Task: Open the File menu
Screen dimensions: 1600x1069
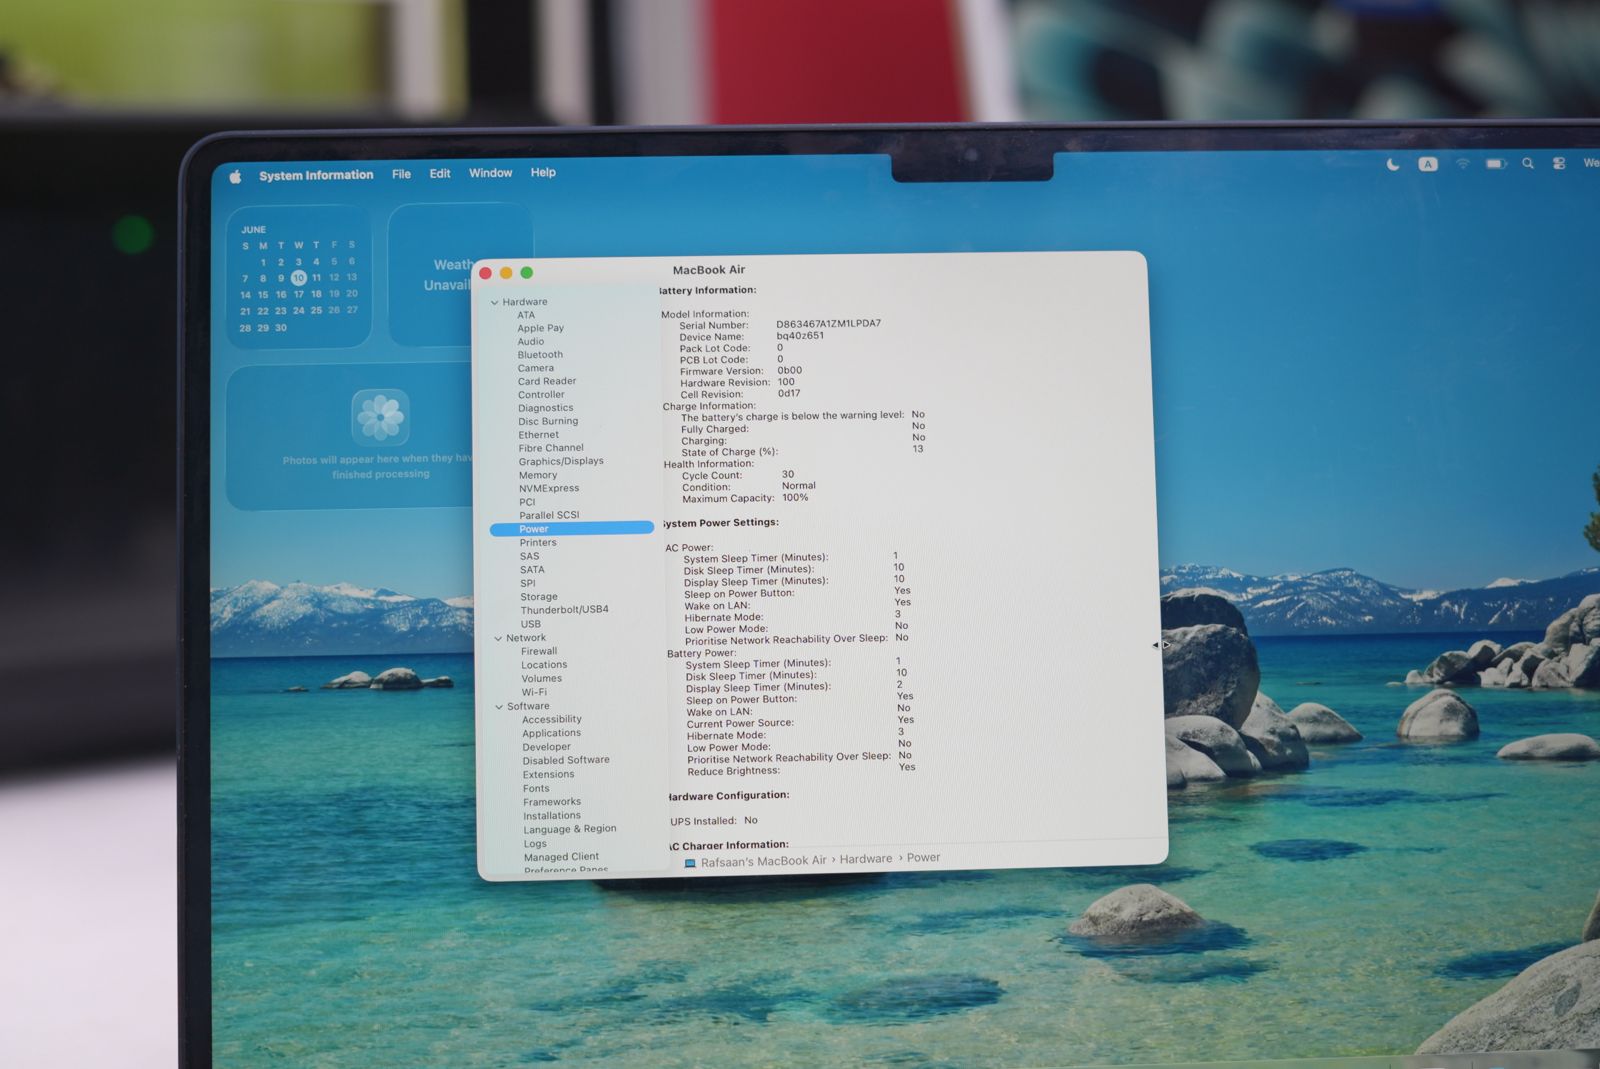Action: pyautogui.click(x=401, y=174)
